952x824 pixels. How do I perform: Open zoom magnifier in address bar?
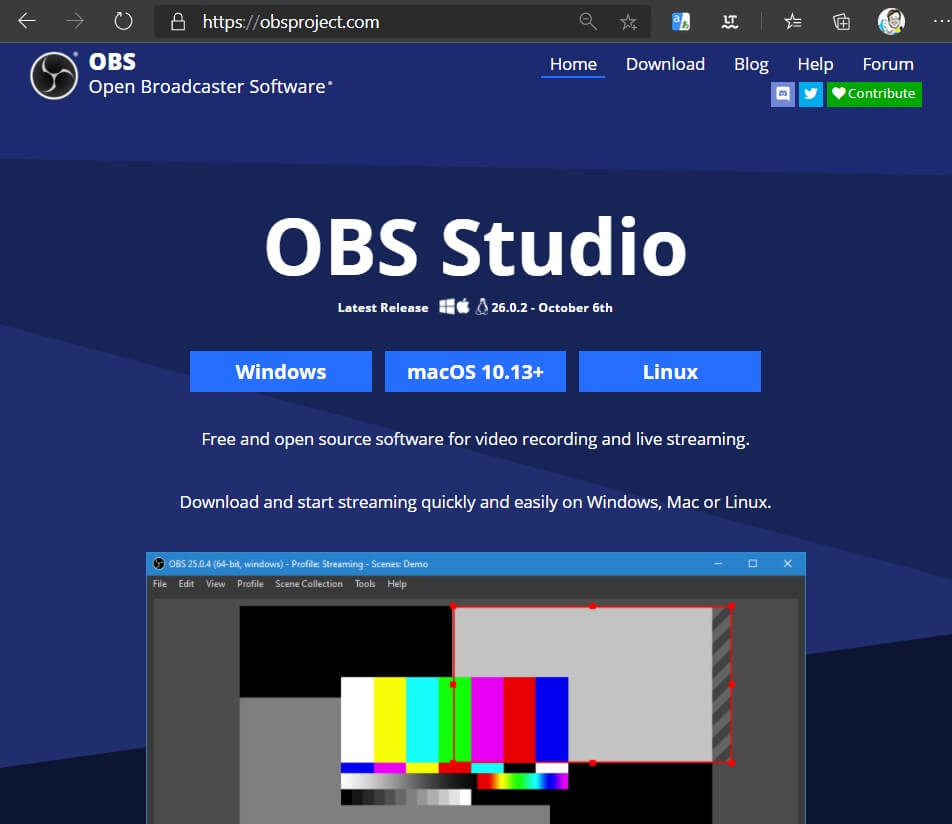point(588,22)
